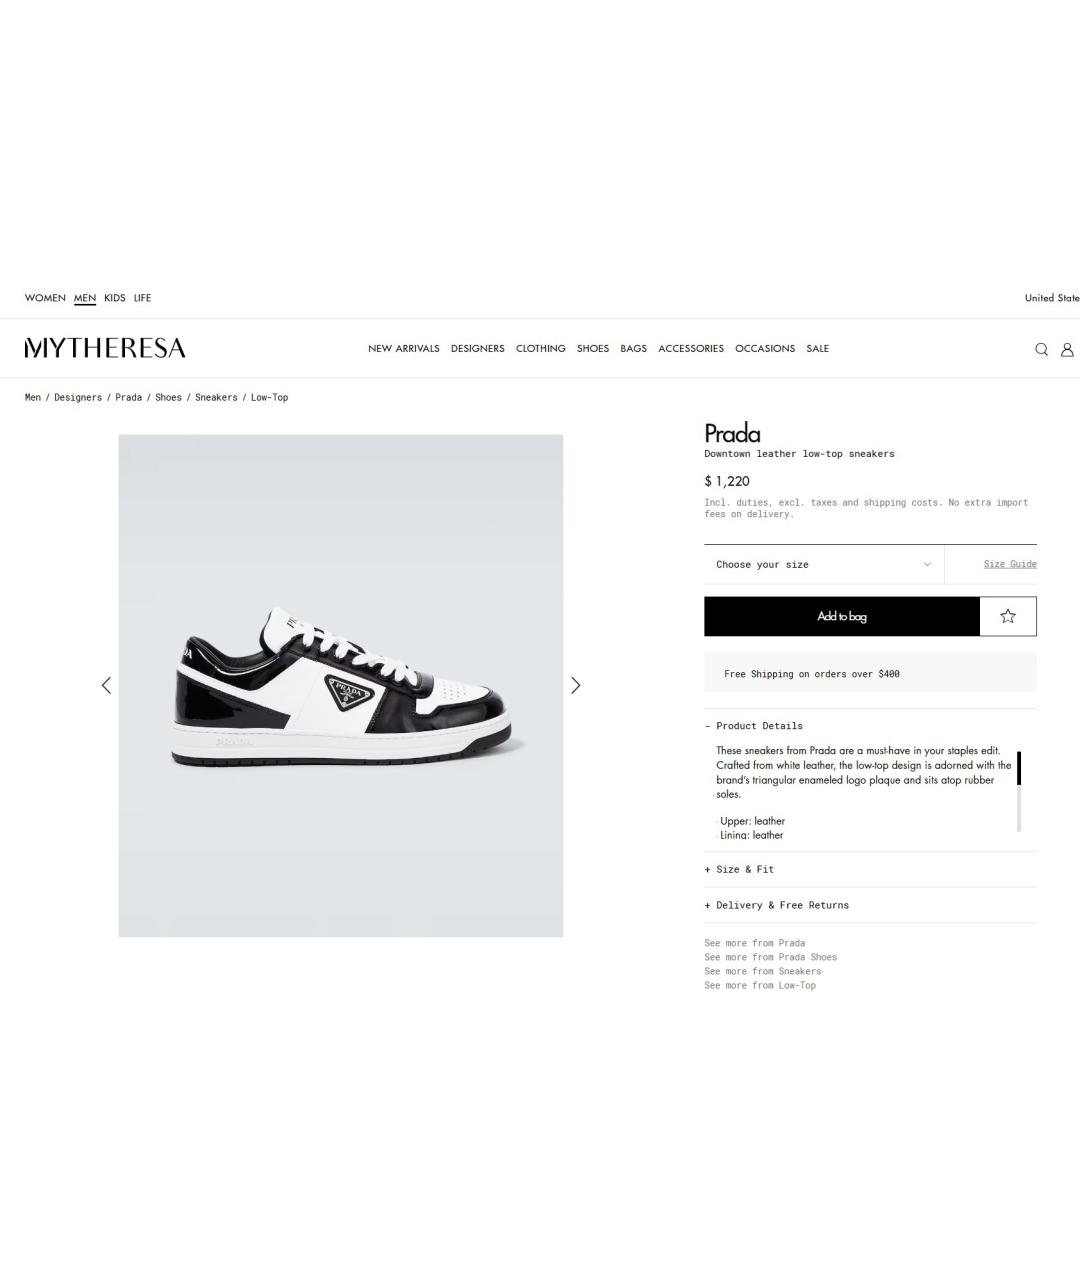This screenshot has height=1280, width=1080.
Task: Open the Size Guide link
Action: [1010, 564]
